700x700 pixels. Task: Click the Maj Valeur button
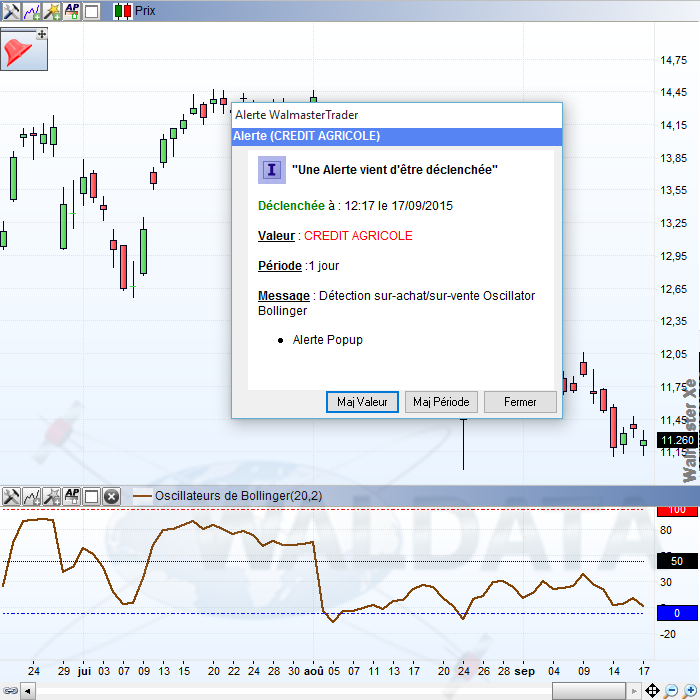(x=362, y=402)
